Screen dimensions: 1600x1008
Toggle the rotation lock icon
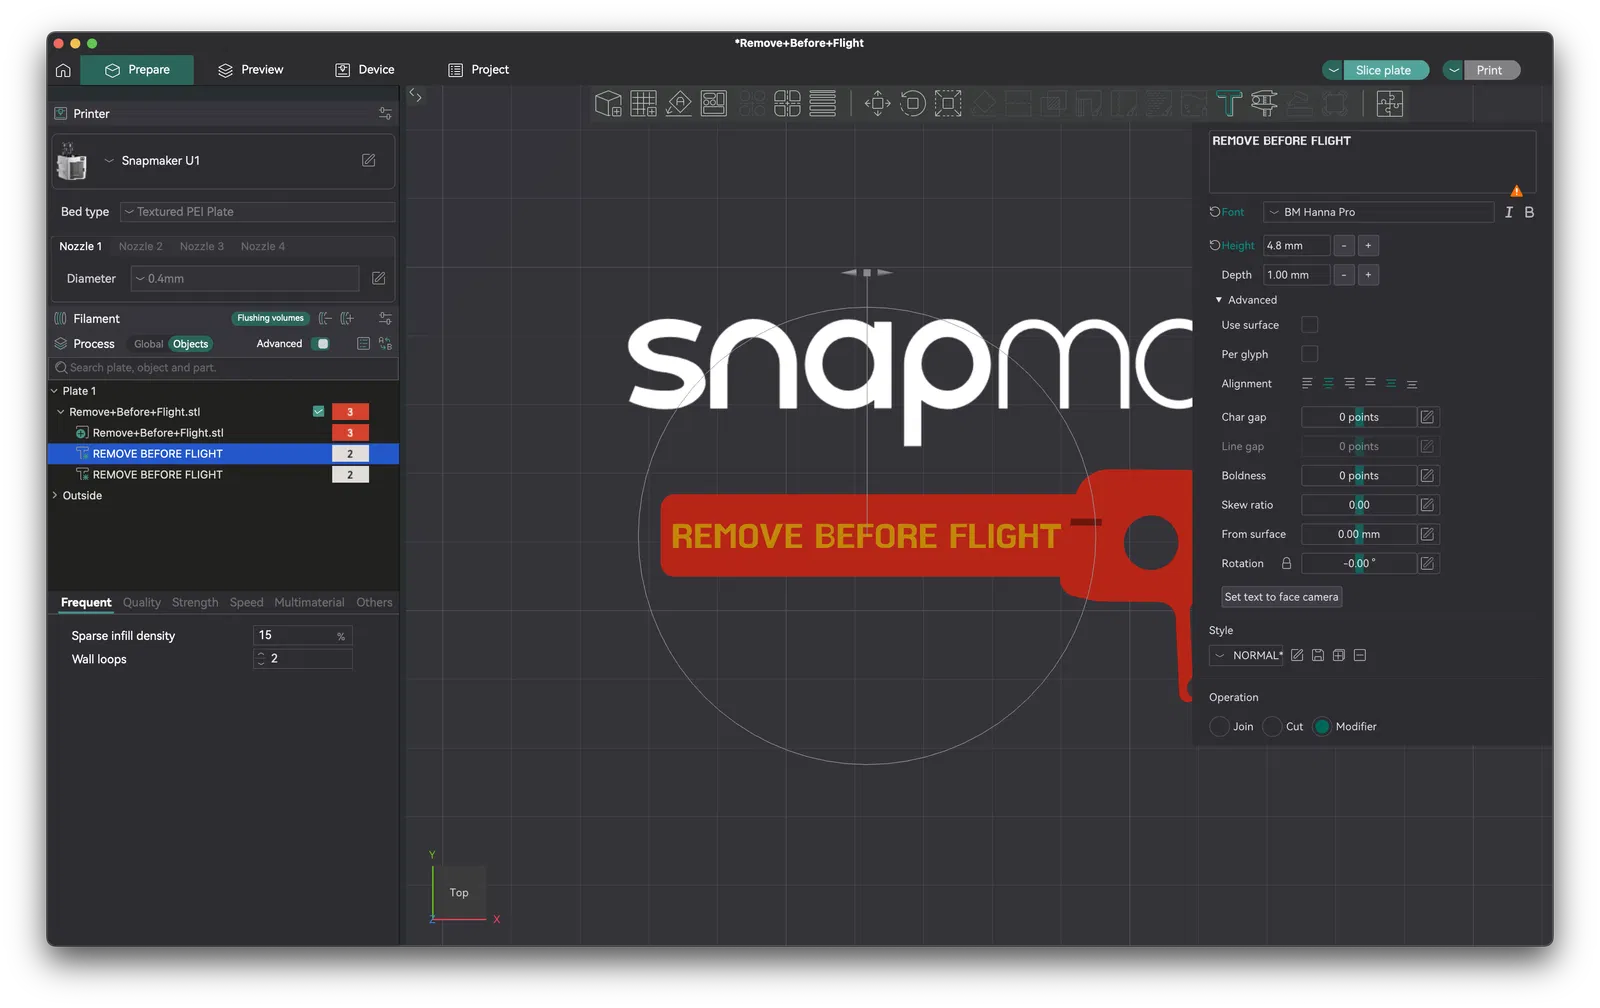click(x=1287, y=564)
